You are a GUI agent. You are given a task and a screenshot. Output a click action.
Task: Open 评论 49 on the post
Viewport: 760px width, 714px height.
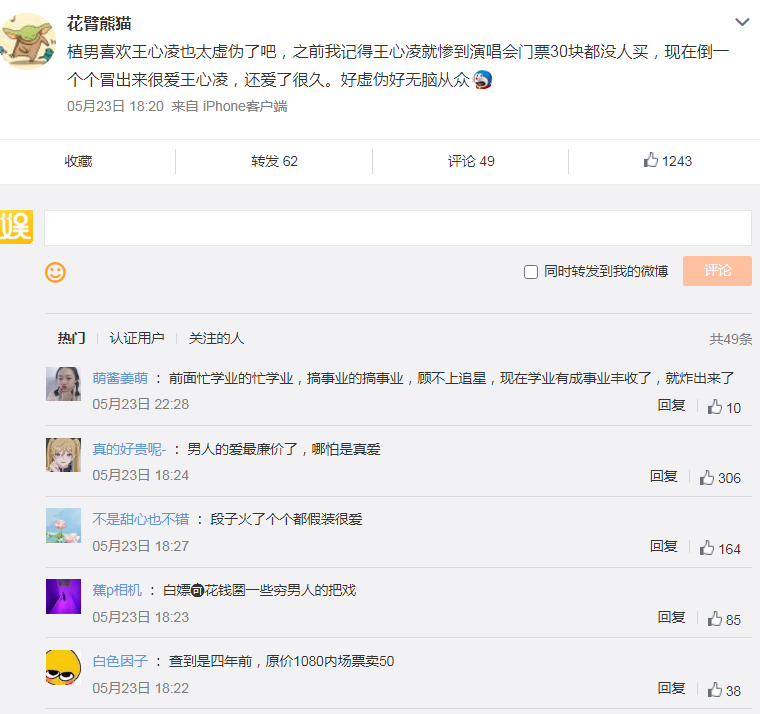tap(471, 161)
